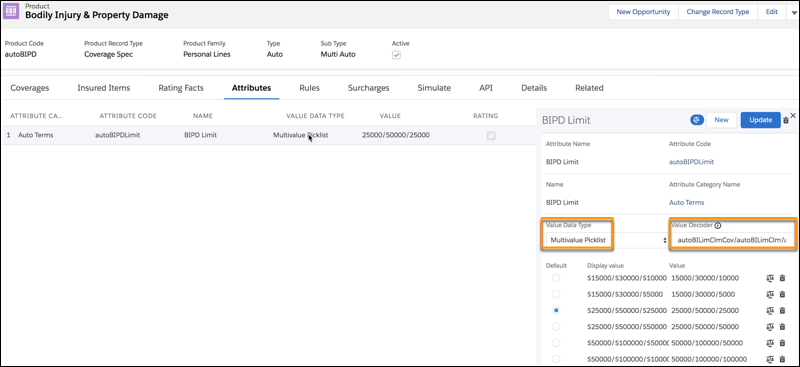Click the blue rules icon beside New
This screenshot has width=800, height=367.
click(697, 120)
